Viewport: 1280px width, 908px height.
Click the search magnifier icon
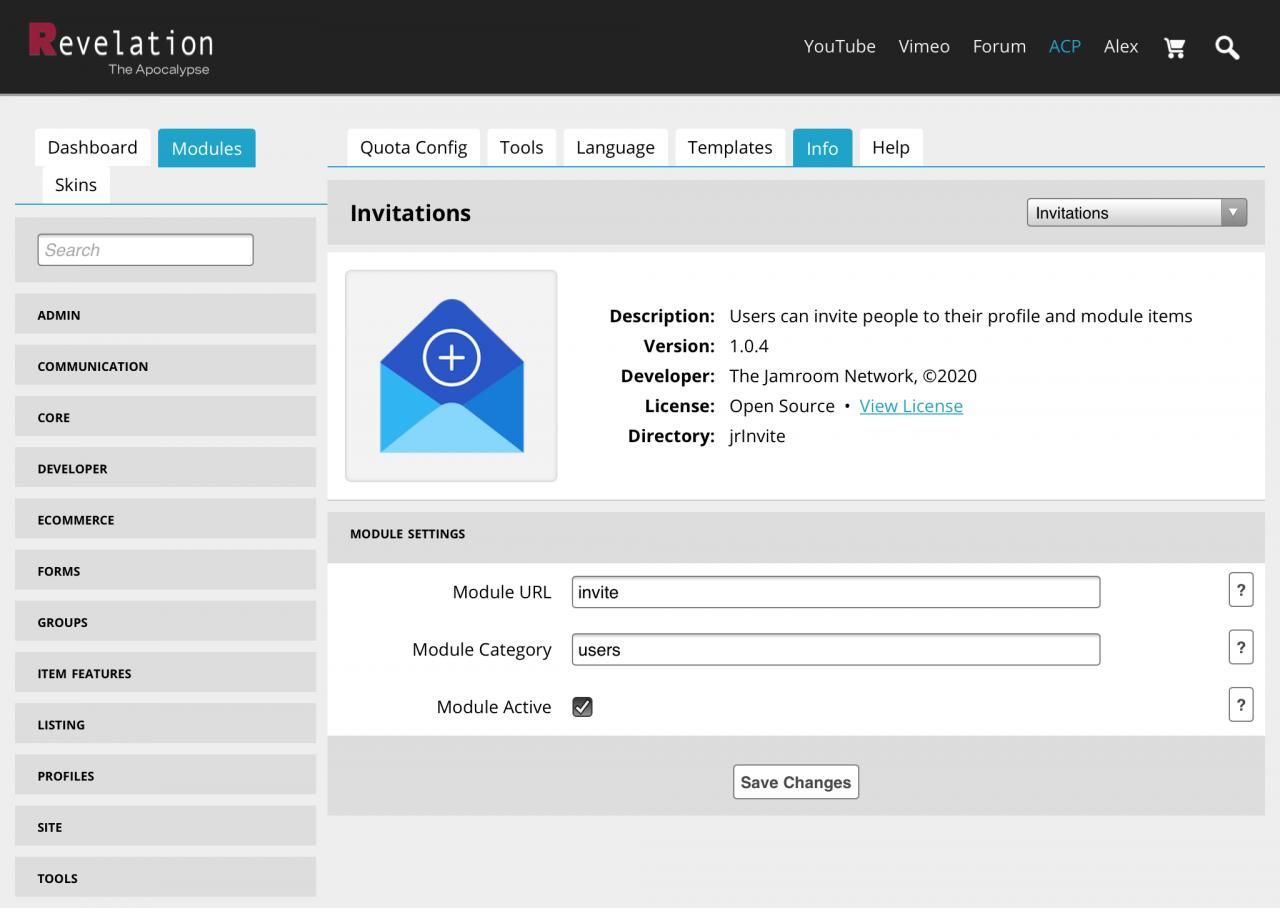pos(1227,47)
